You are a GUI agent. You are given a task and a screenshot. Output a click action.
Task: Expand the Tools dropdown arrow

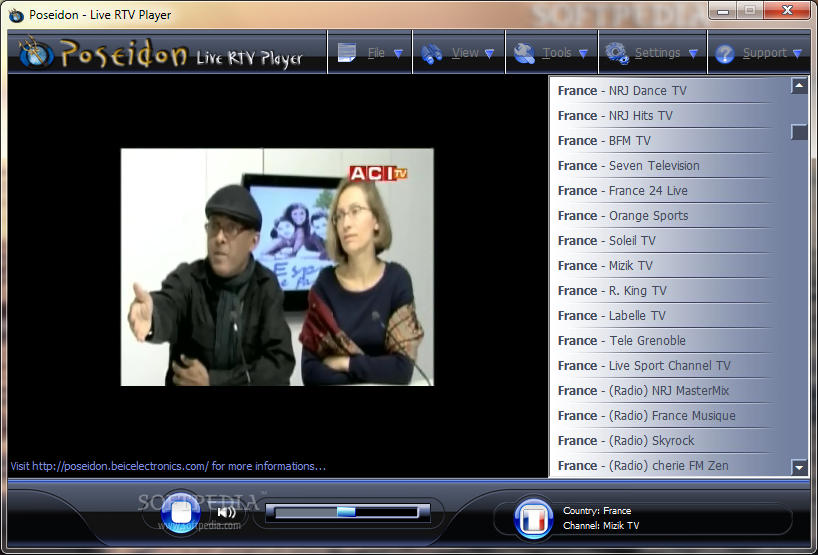click(x=583, y=54)
